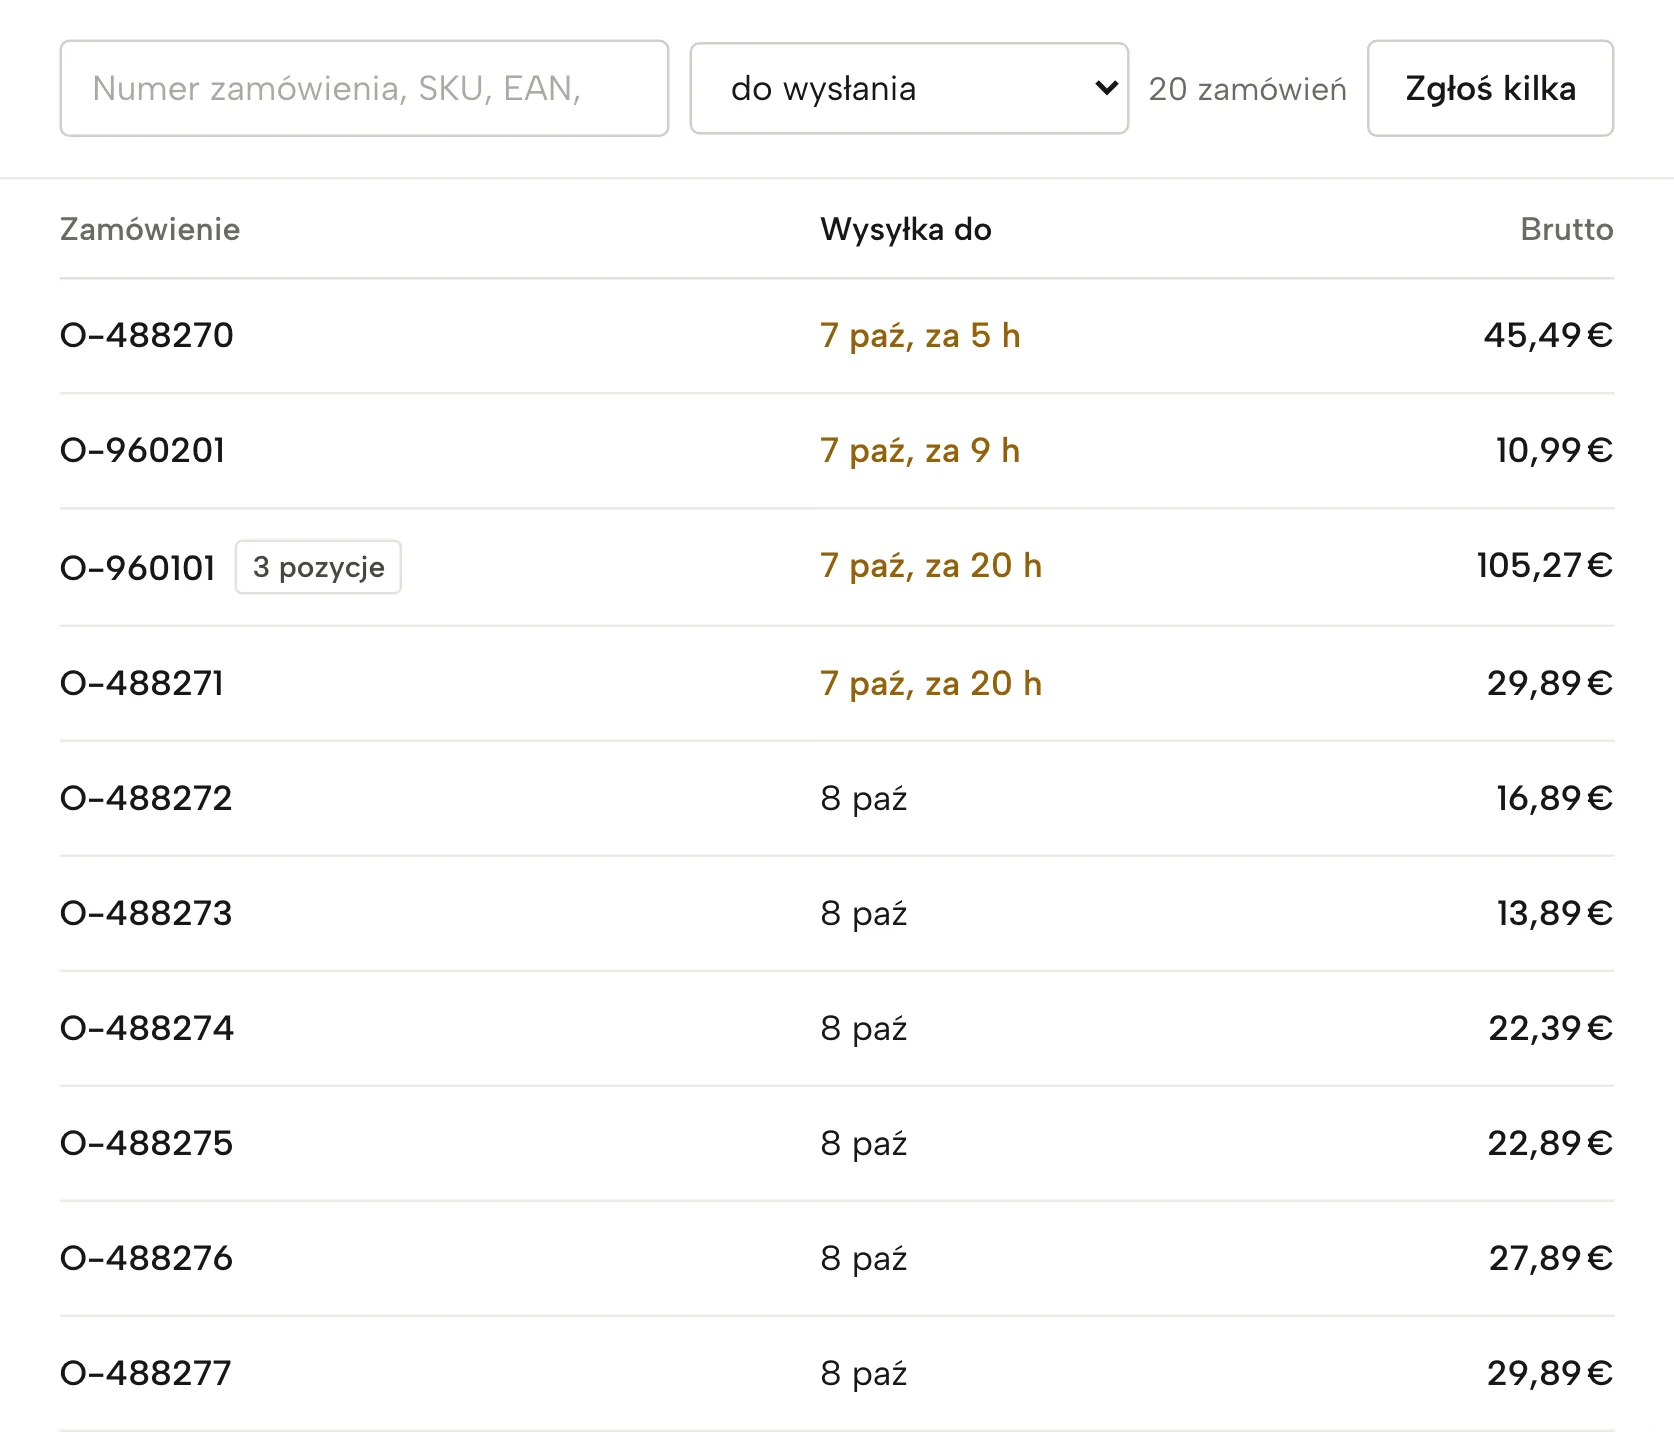Click the 27,89 € amount
1674x1432 pixels.
coord(1550,1258)
